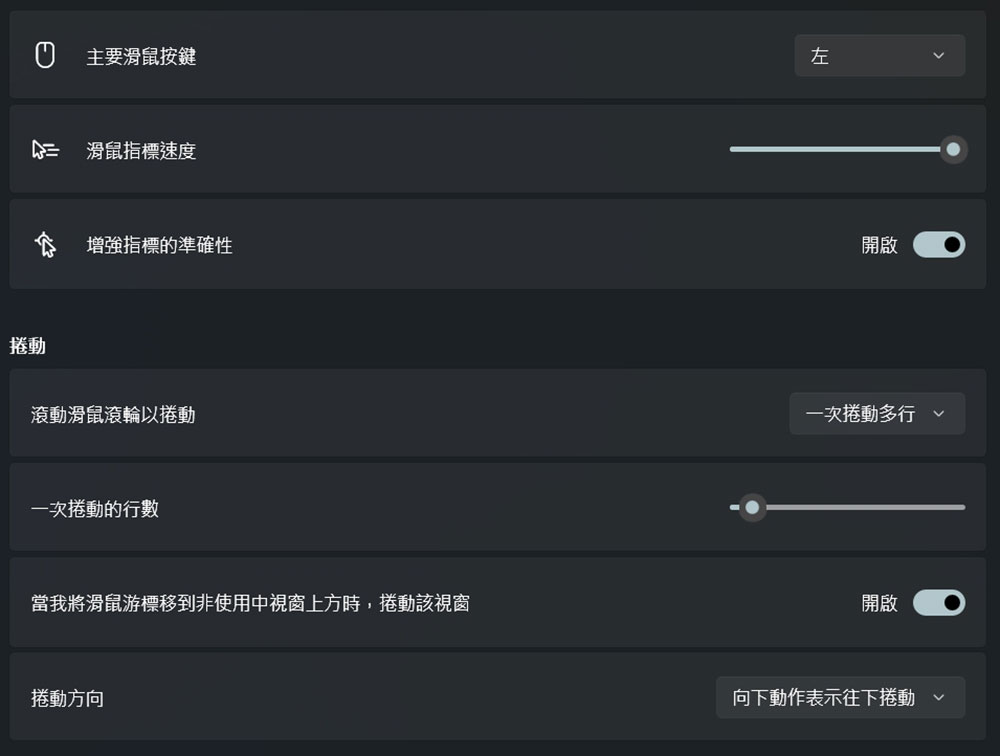Click the 一次捲動的行數 slider thumb
Image resolution: width=1000 pixels, height=756 pixels.
752,507
